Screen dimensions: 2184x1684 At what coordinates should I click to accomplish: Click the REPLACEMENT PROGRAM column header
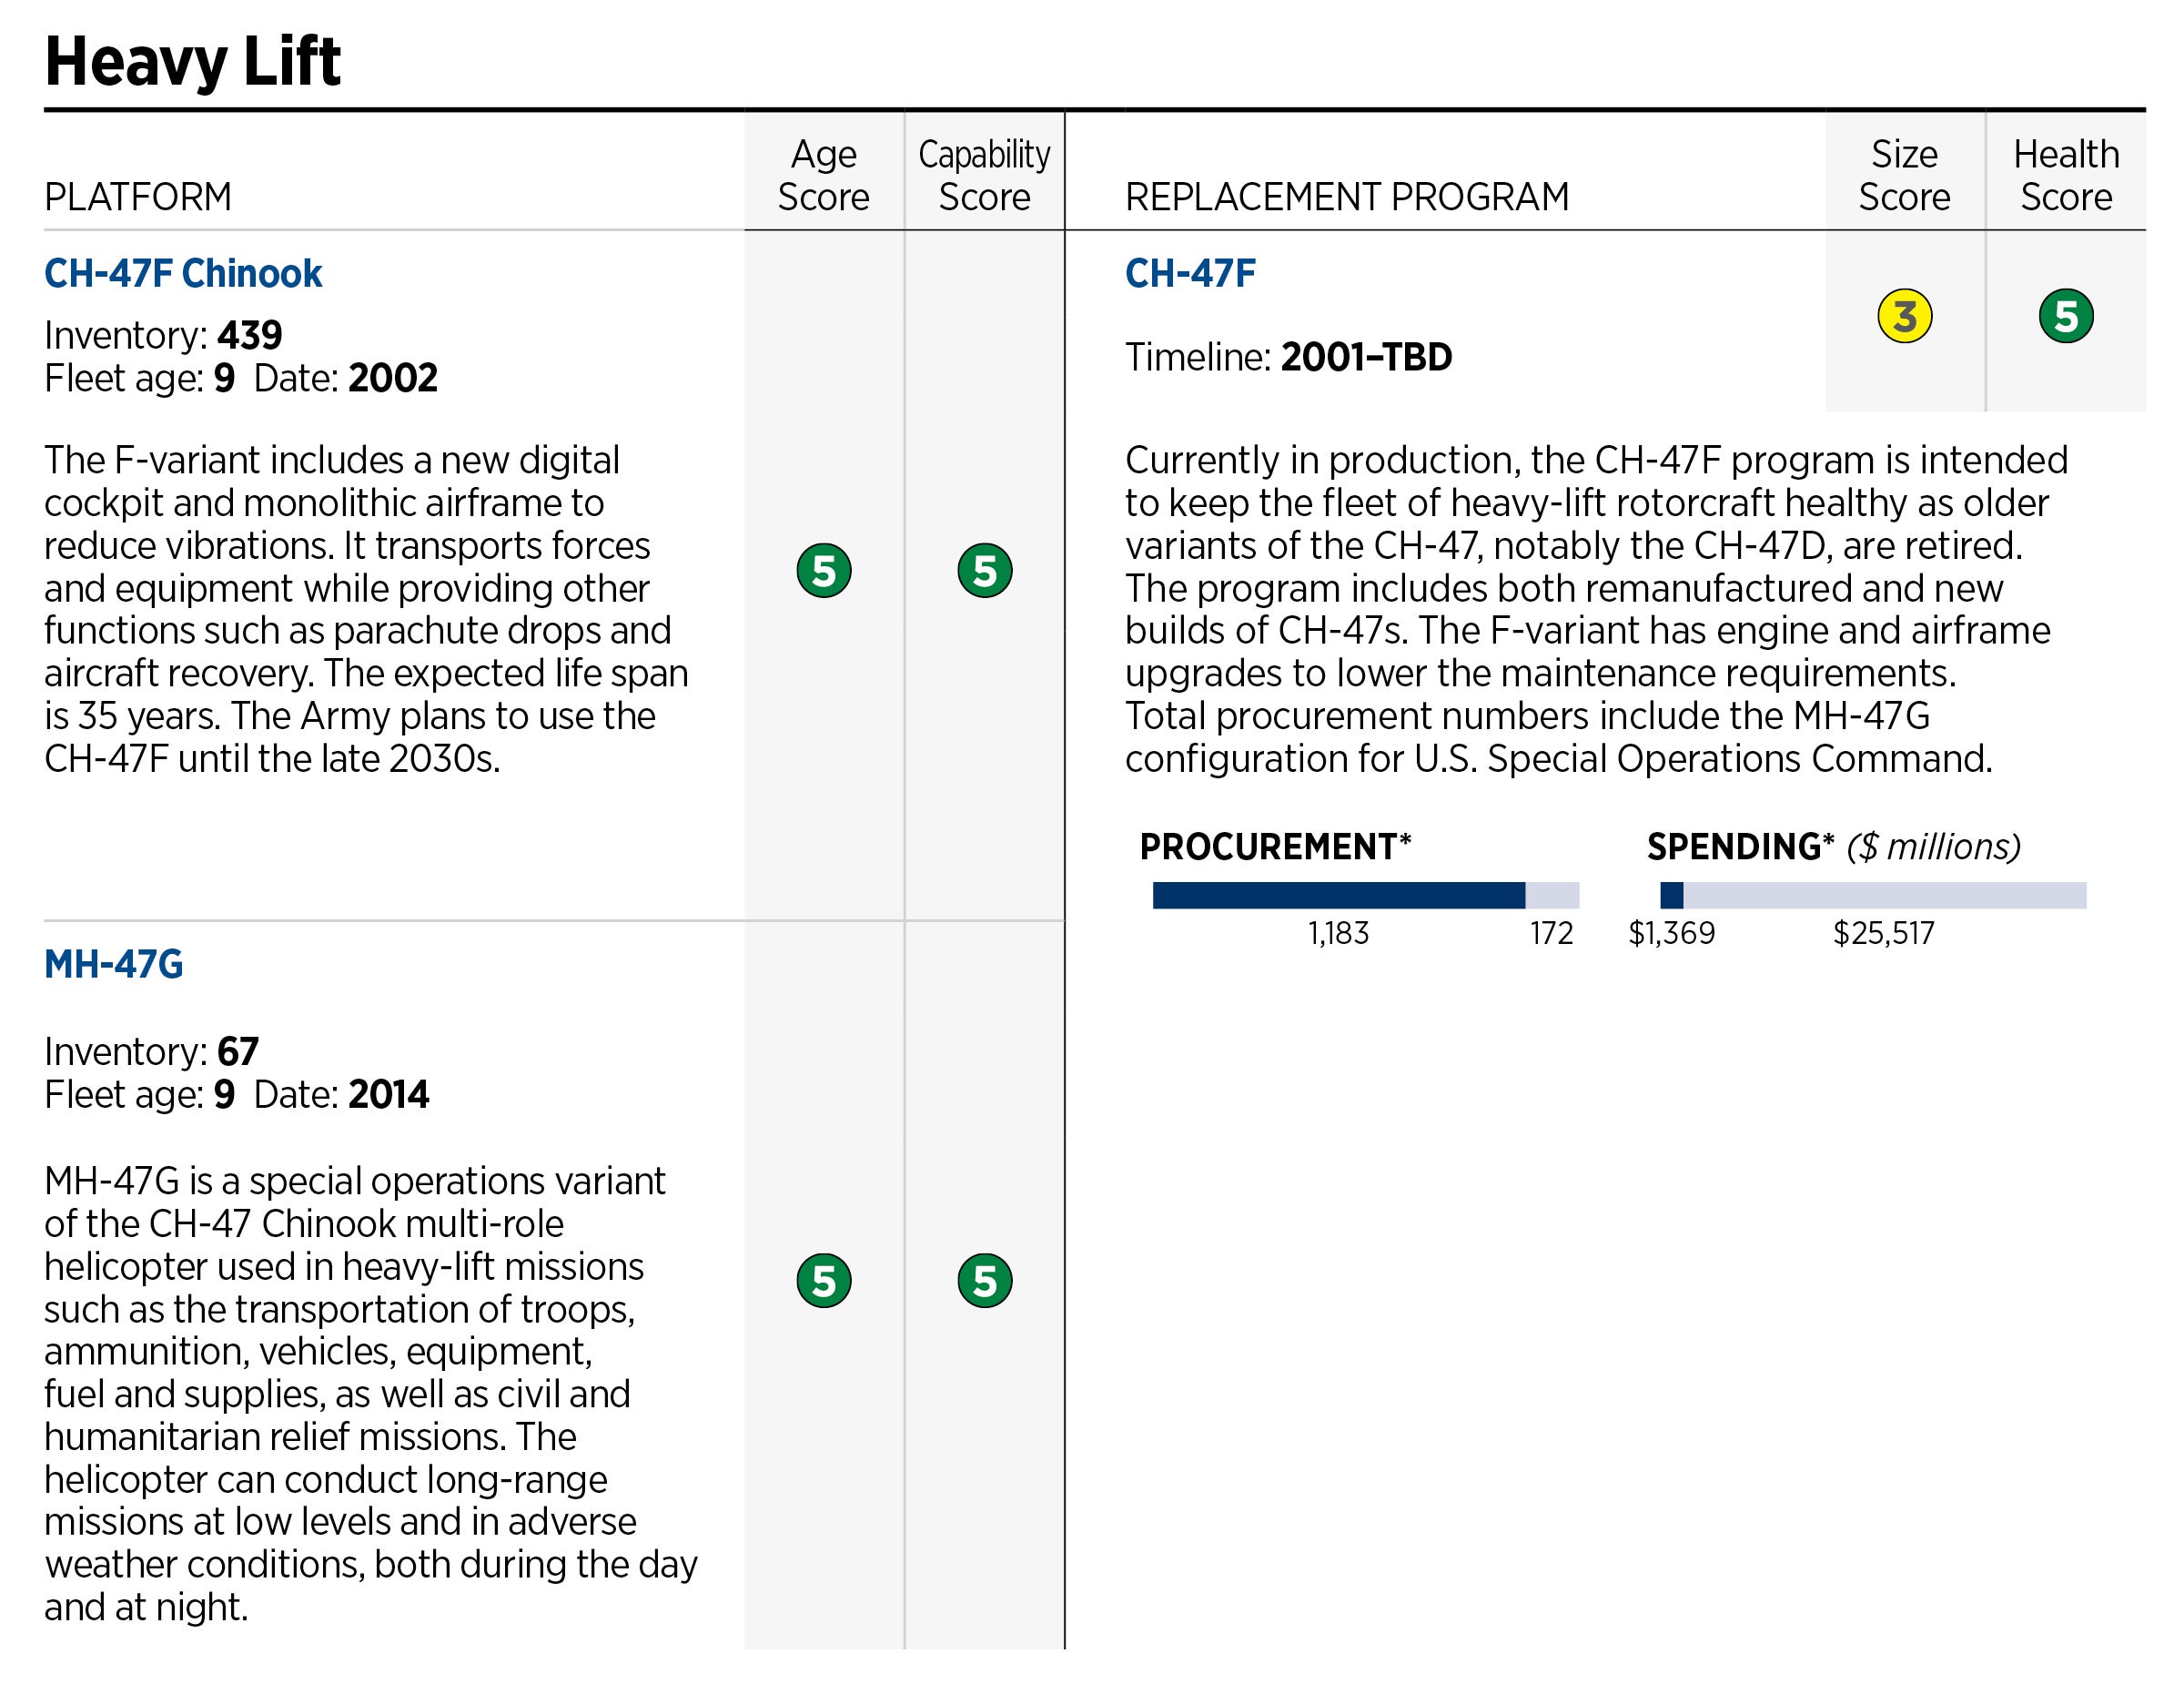pos(1346,197)
